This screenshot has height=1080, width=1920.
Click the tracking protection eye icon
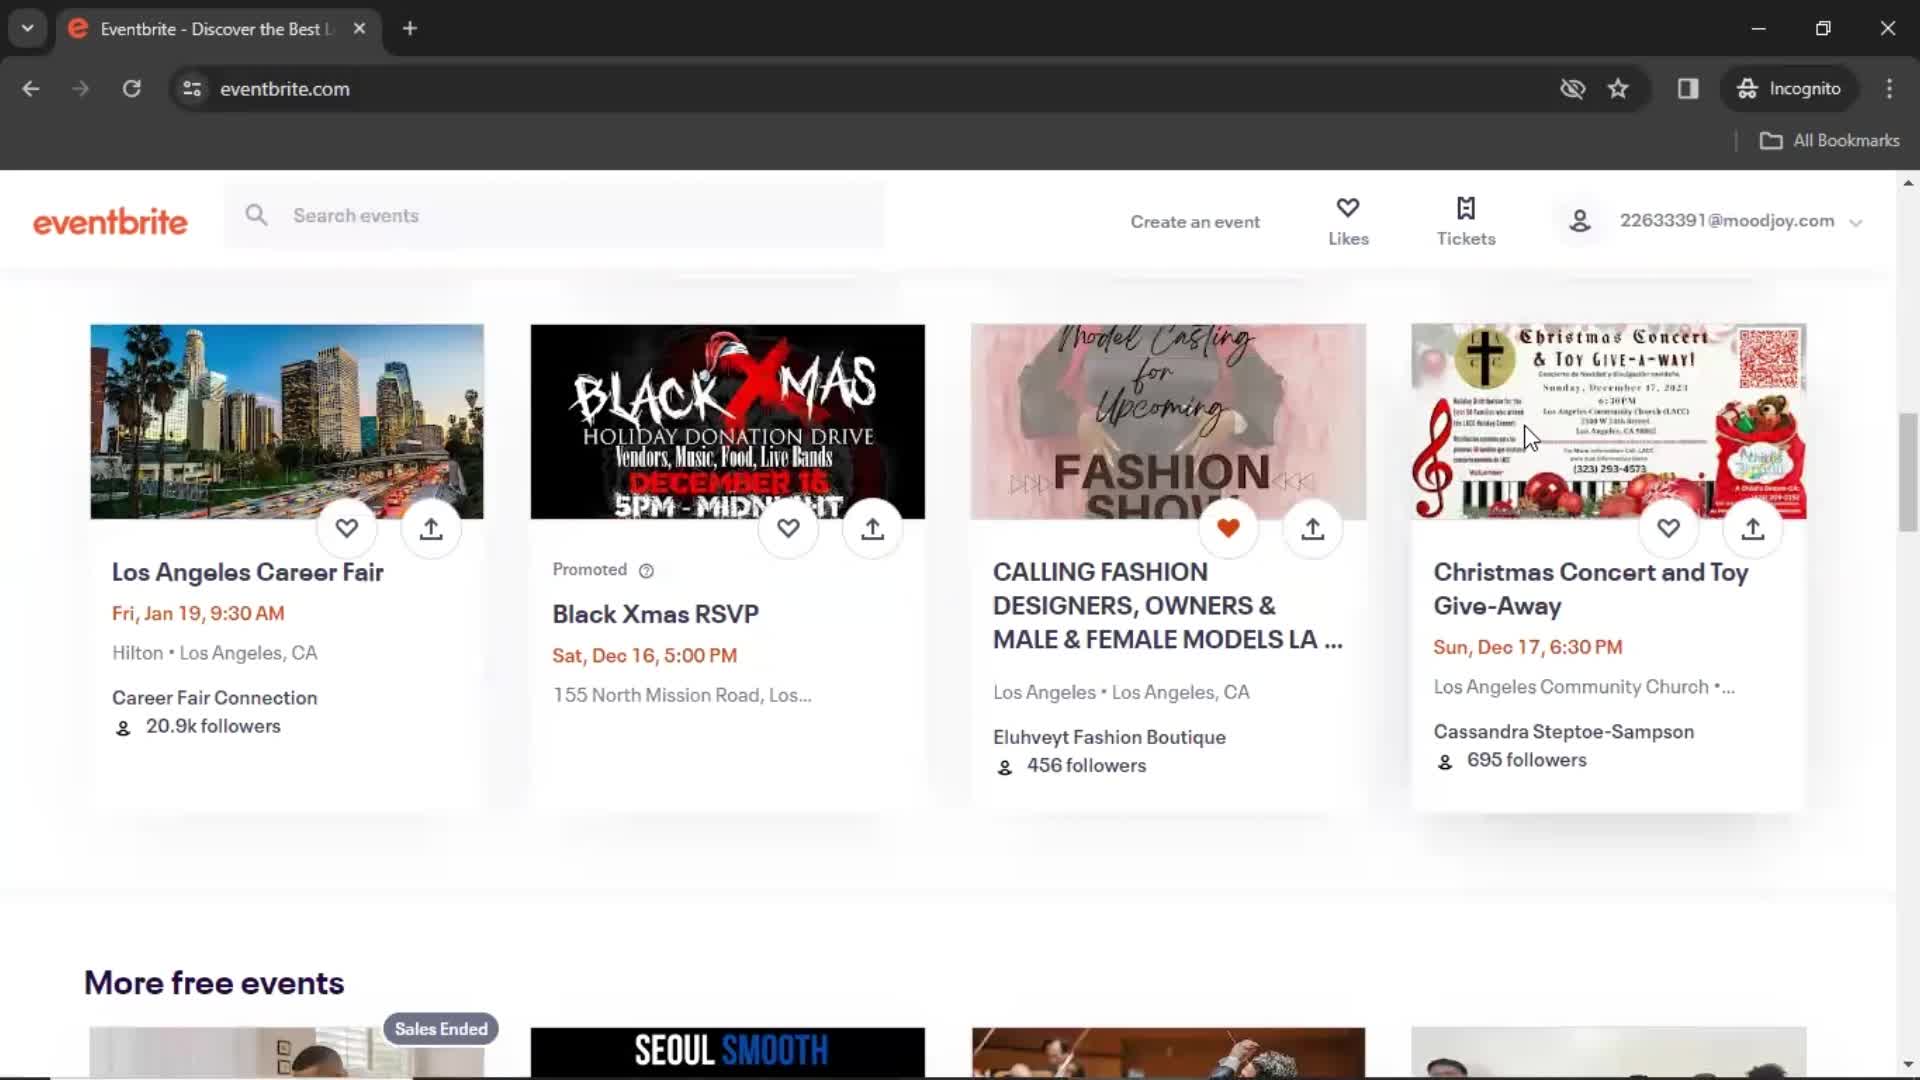coord(1572,89)
